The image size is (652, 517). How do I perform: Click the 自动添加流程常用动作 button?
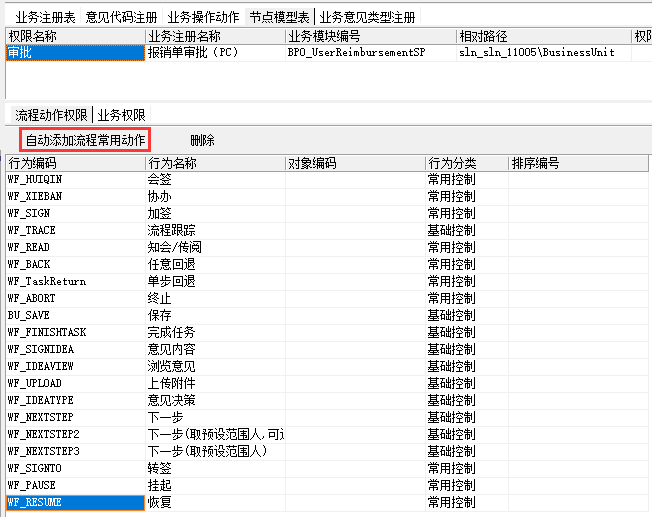coord(85,140)
